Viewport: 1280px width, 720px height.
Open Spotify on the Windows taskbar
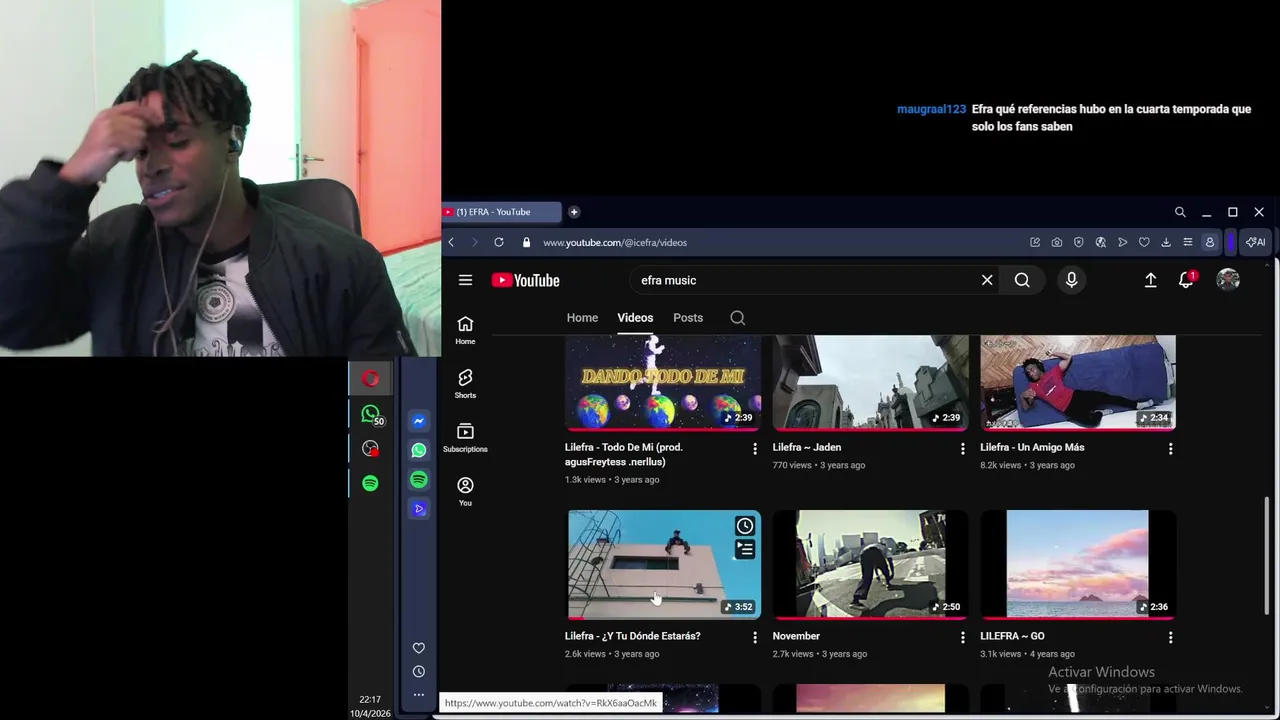[x=371, y=484]
